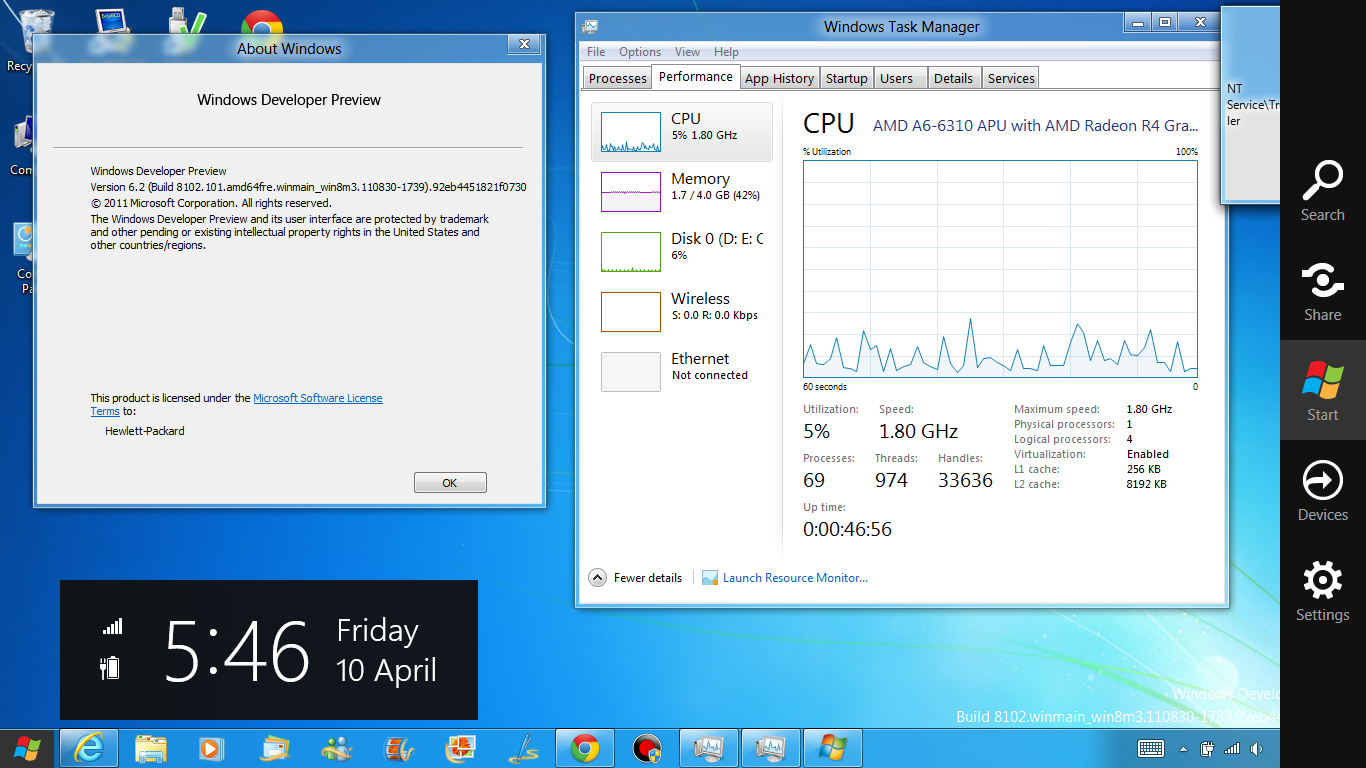Open Windows Live Messenger from the taskbar

click(336, 748)
